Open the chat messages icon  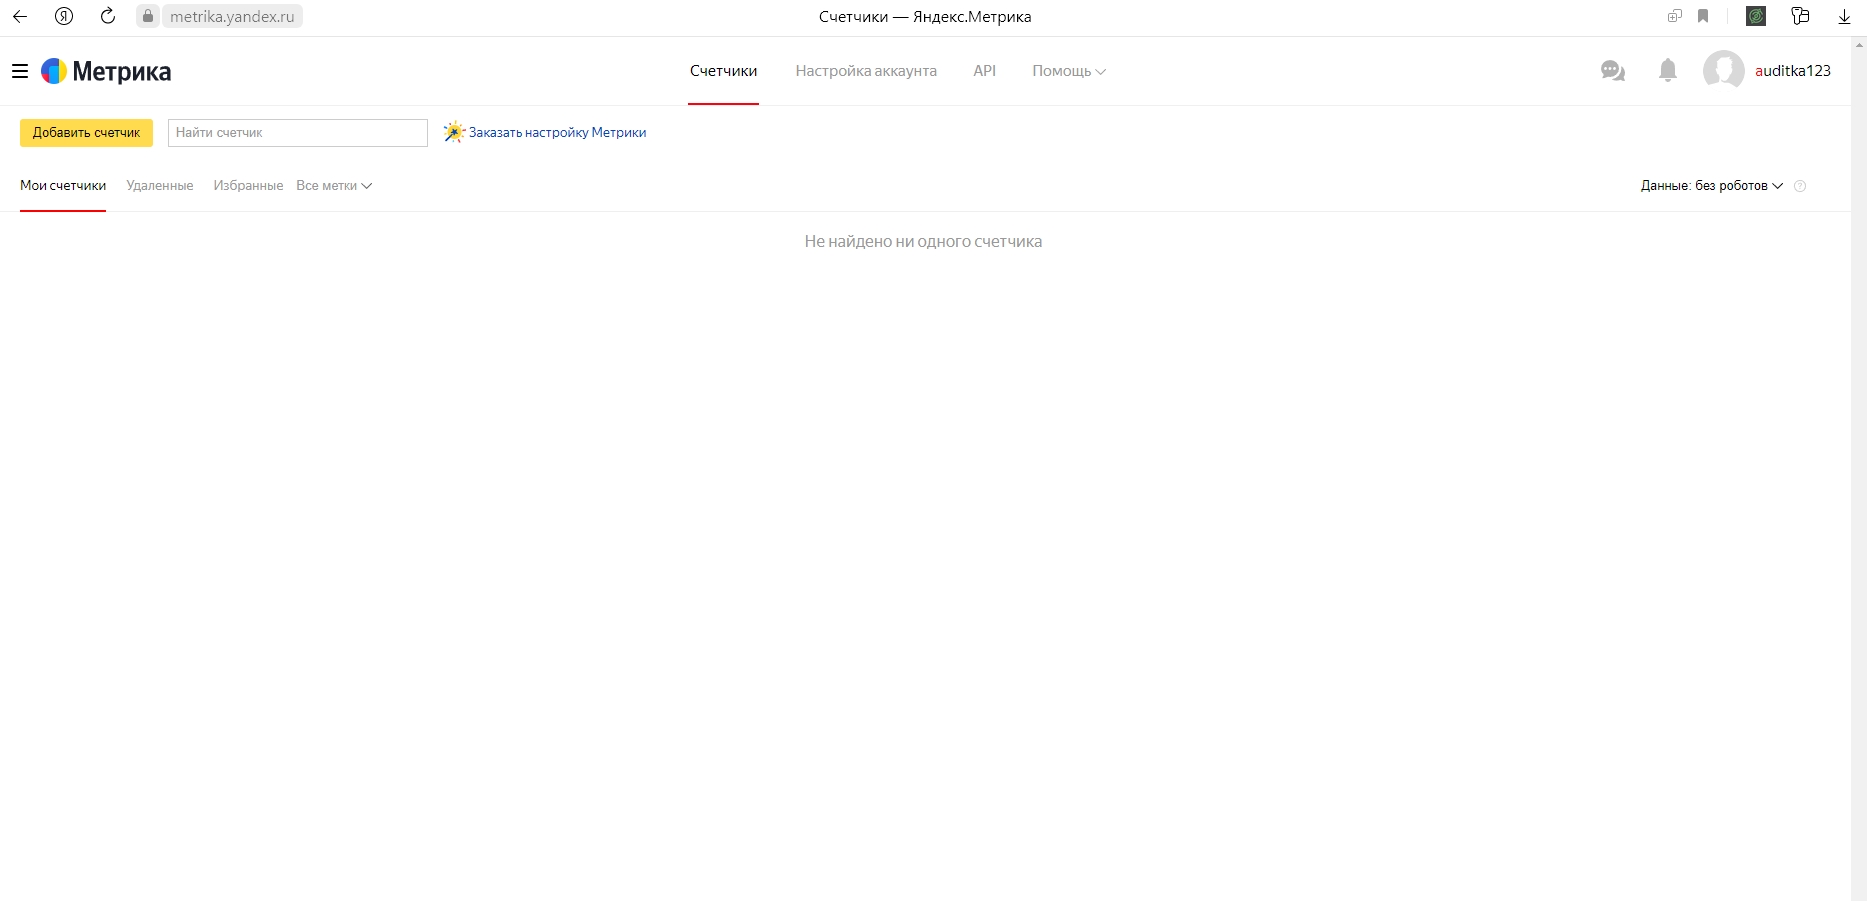coord(1612,71)
